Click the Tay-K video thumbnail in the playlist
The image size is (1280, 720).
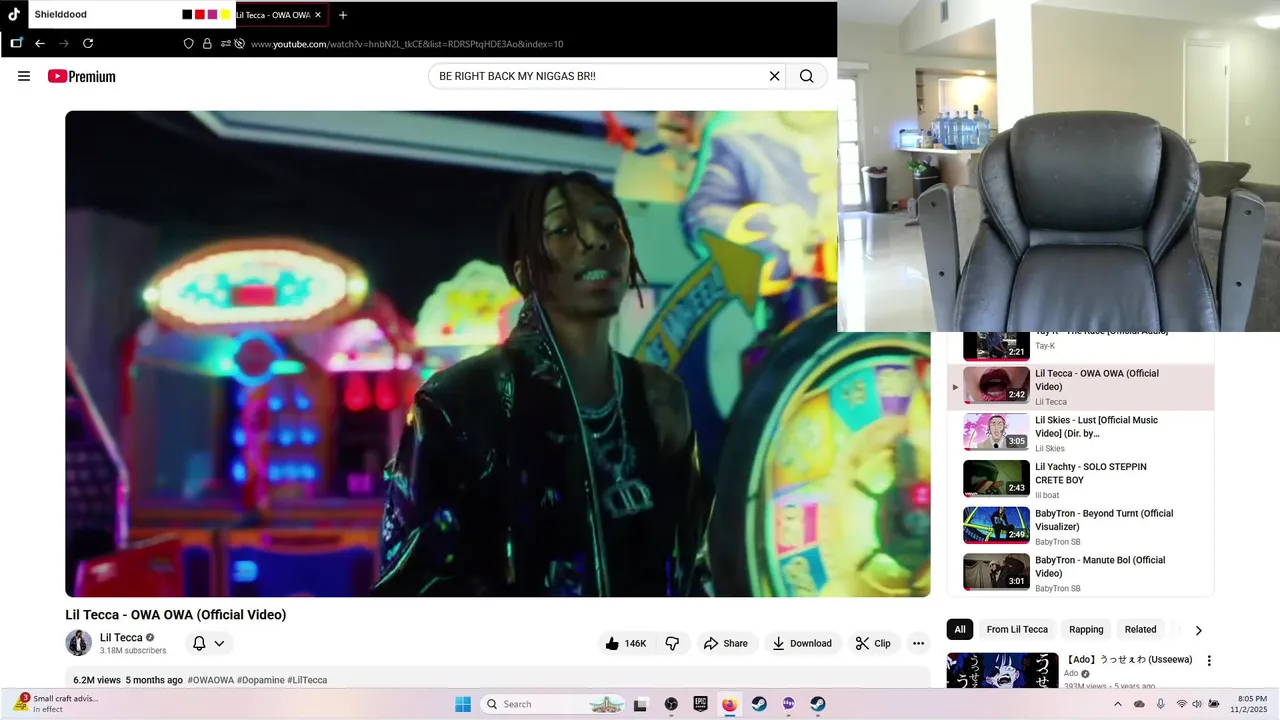point(996,346)
